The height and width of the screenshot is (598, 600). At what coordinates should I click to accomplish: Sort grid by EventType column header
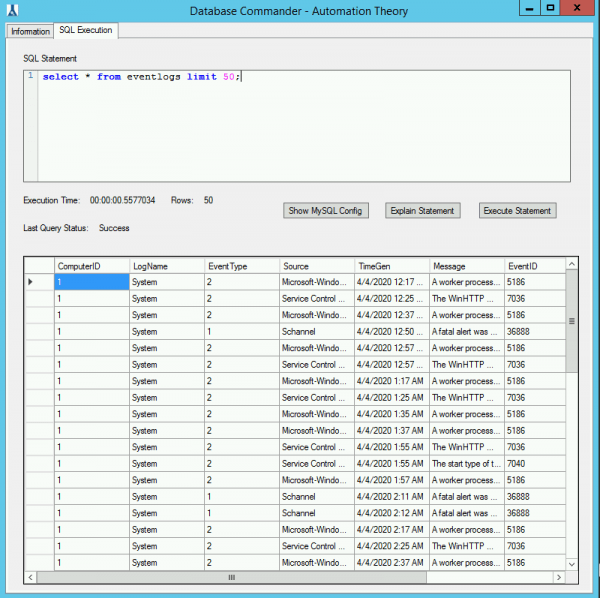pyautogui.click(x=241, y=266)
